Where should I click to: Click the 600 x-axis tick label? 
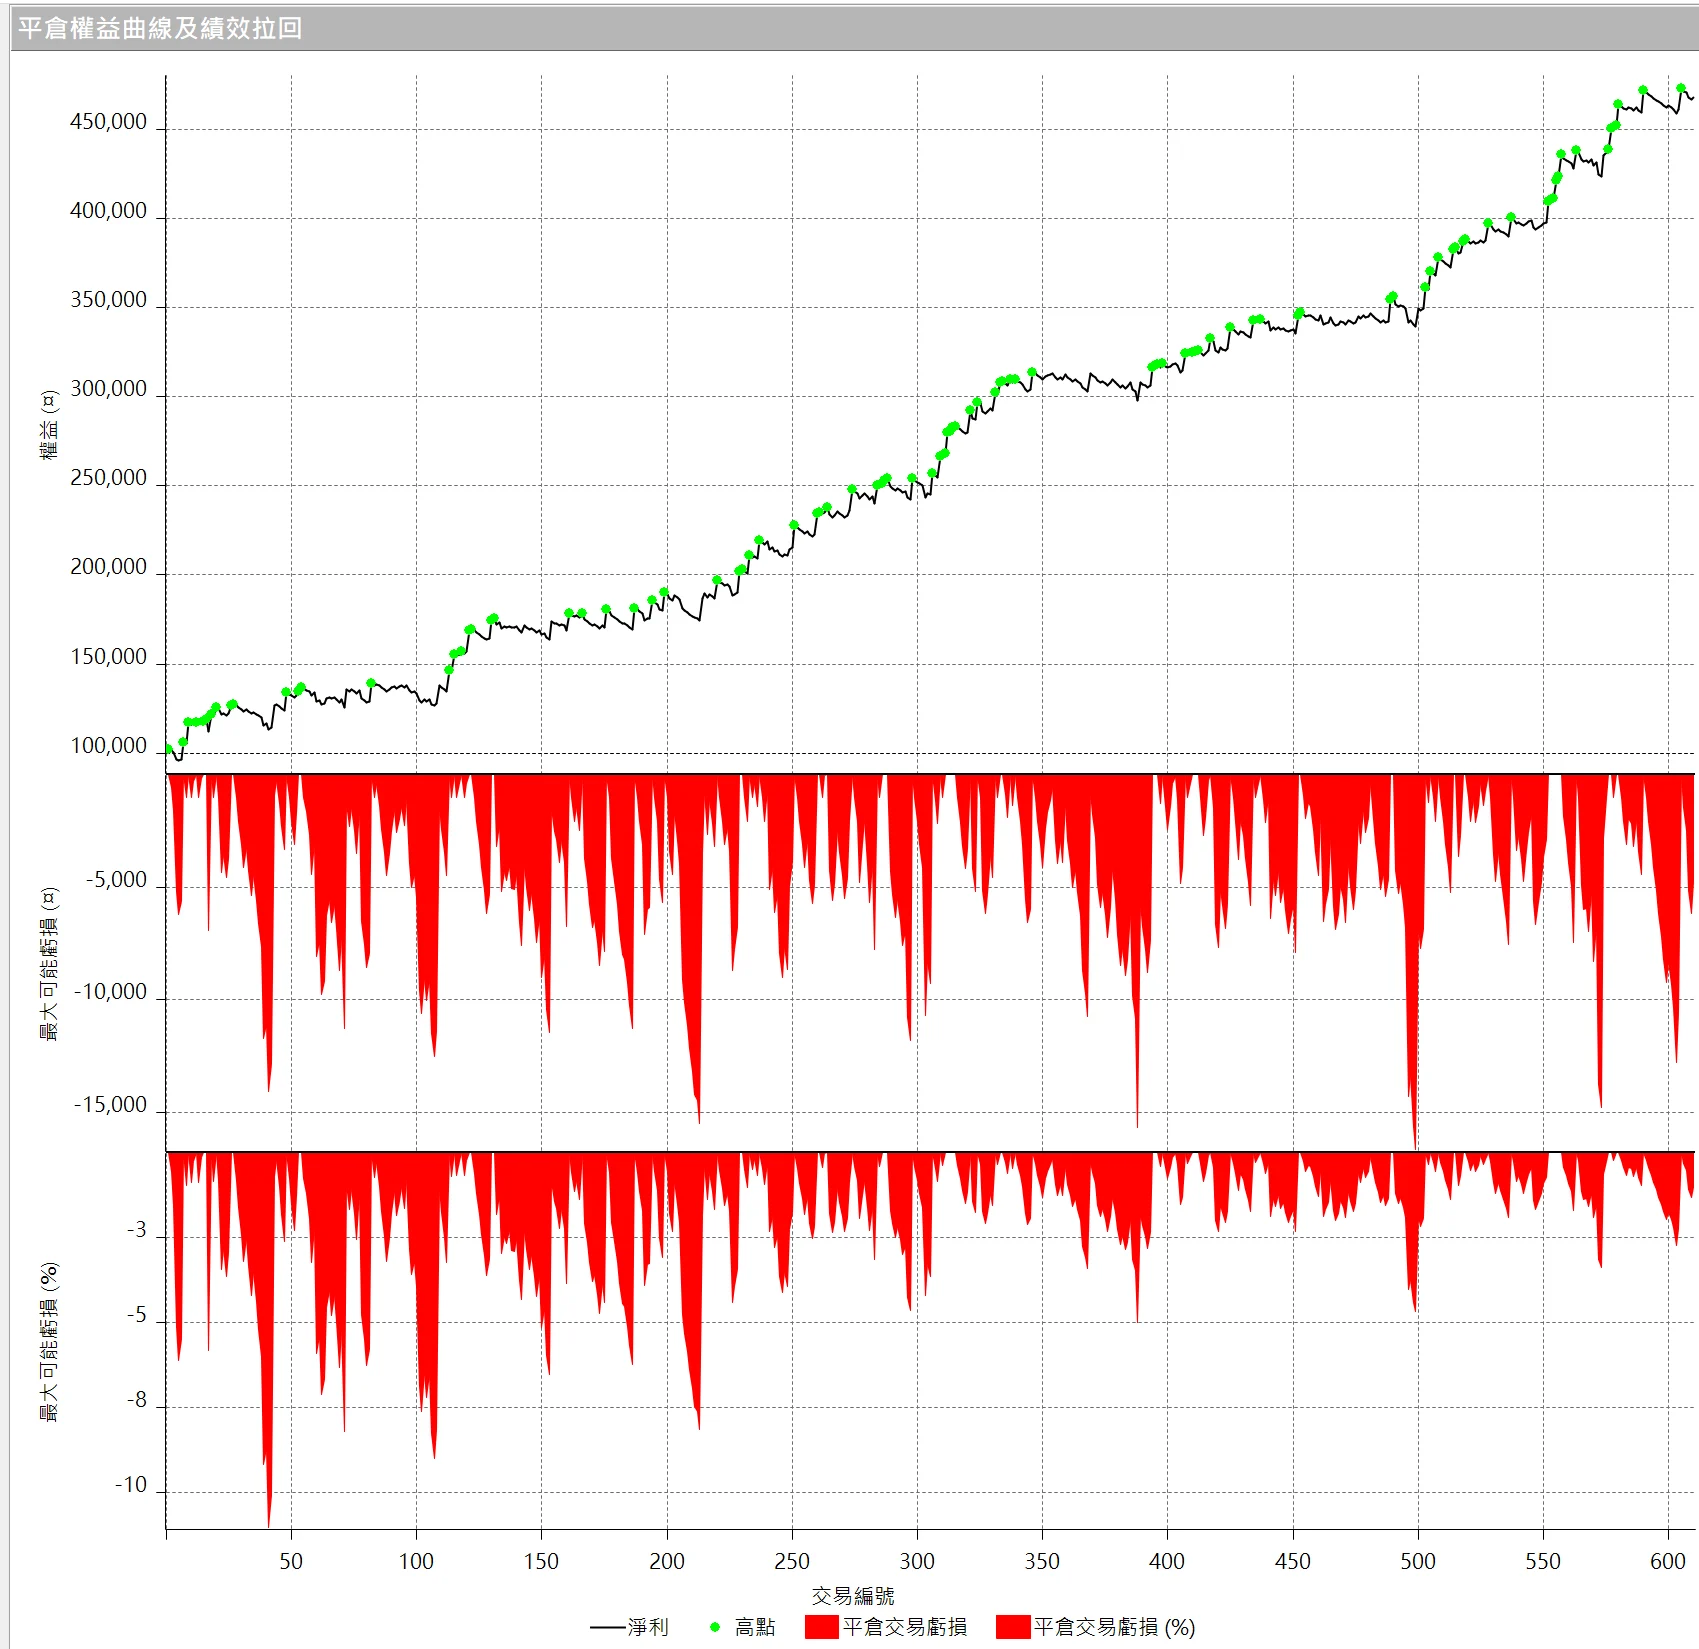1668,1561
